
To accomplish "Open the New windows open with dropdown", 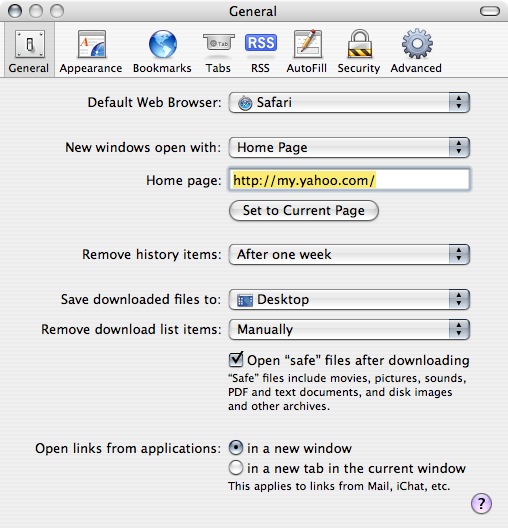I will [x=349, y=147].
